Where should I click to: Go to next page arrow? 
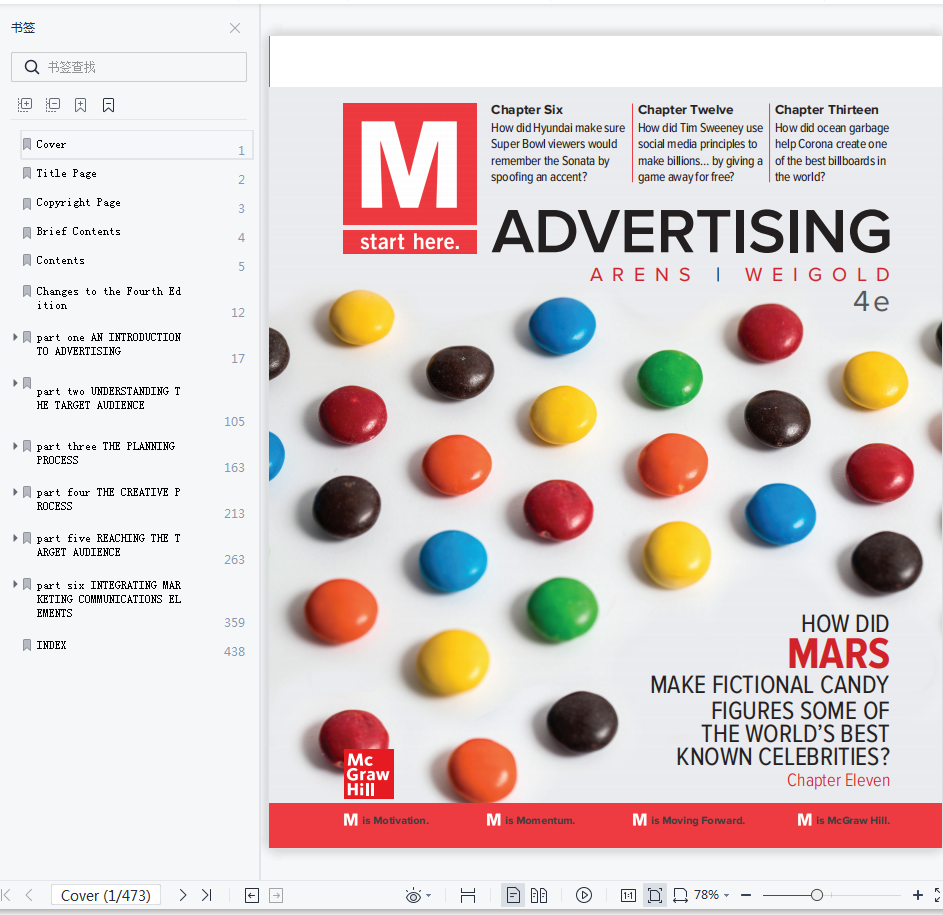click(183, 895)
